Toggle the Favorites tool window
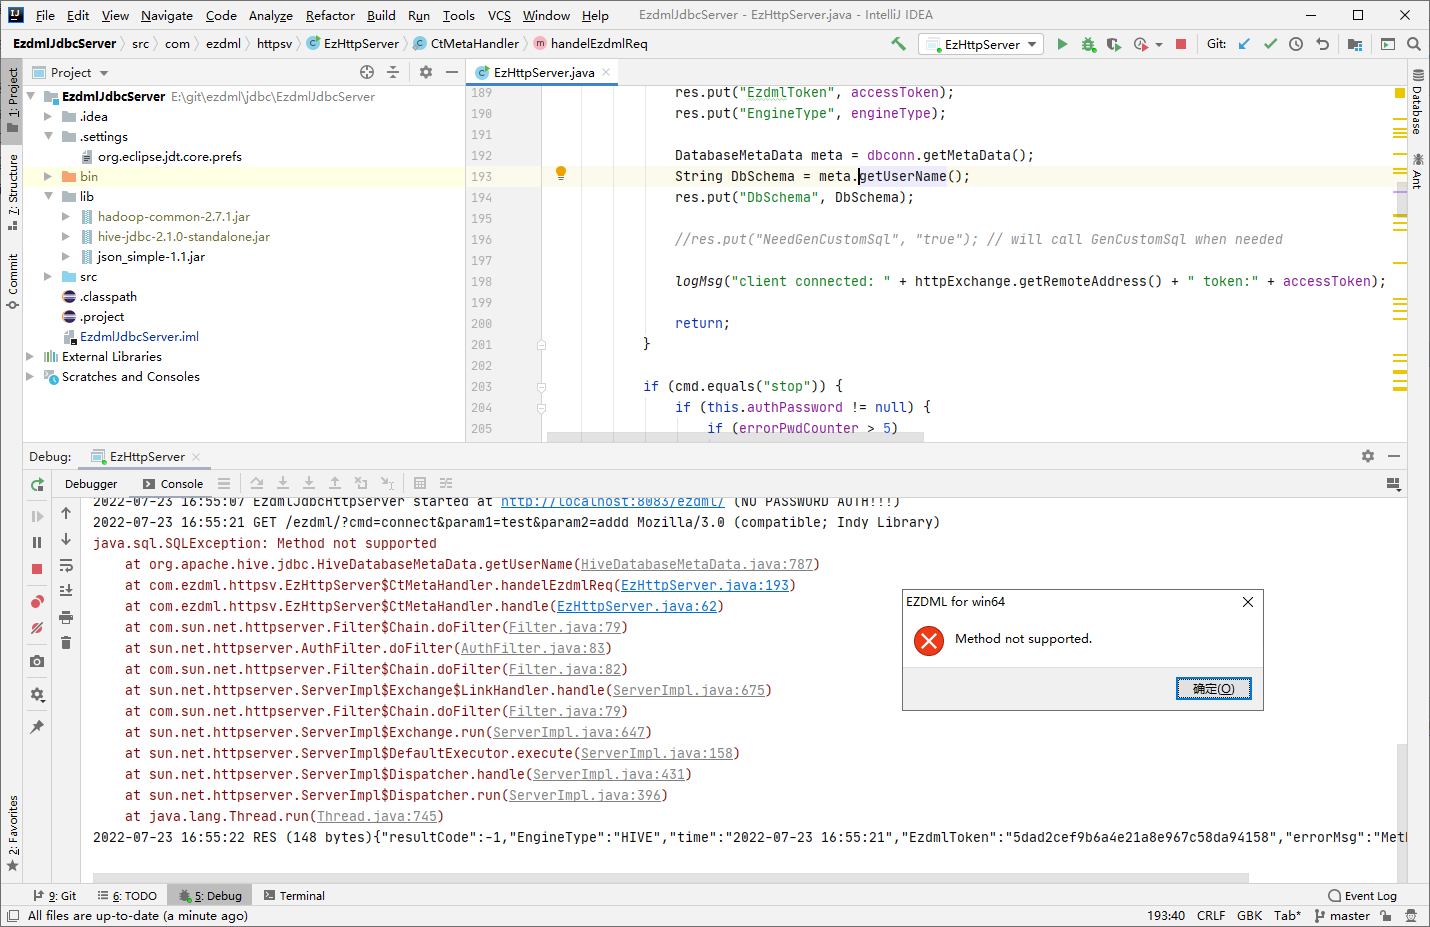The image size is (1430, 927). (x=12, y=832)
